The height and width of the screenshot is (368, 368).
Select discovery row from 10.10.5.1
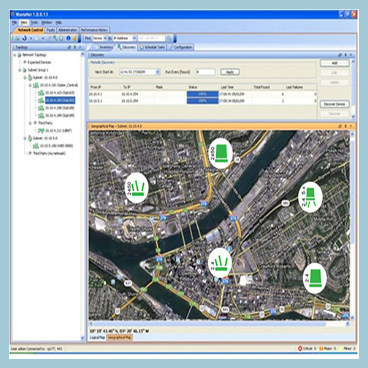coord(202,101)
